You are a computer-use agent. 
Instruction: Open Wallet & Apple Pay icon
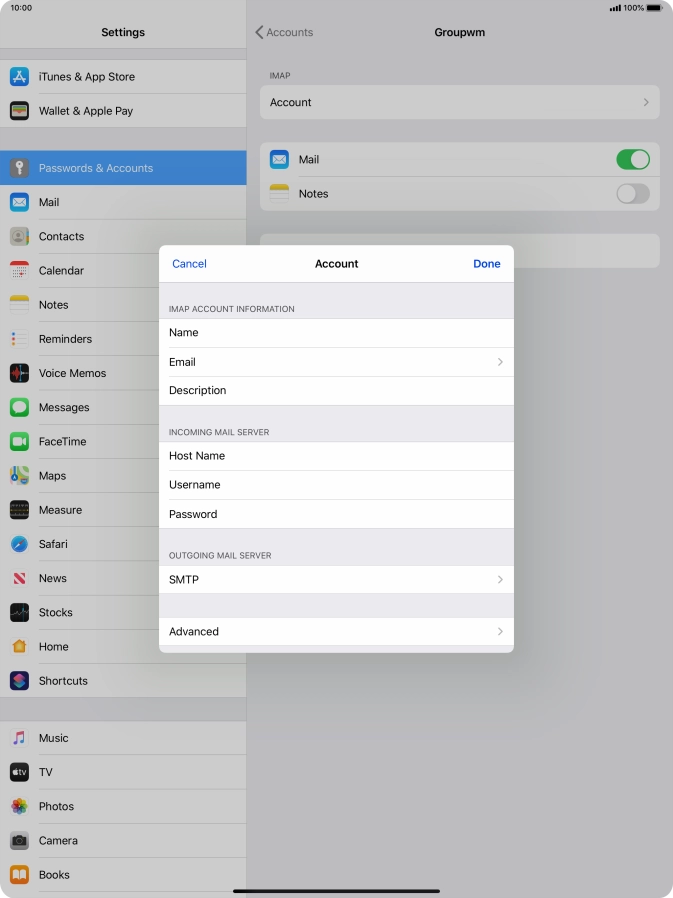tap(19, 111)
